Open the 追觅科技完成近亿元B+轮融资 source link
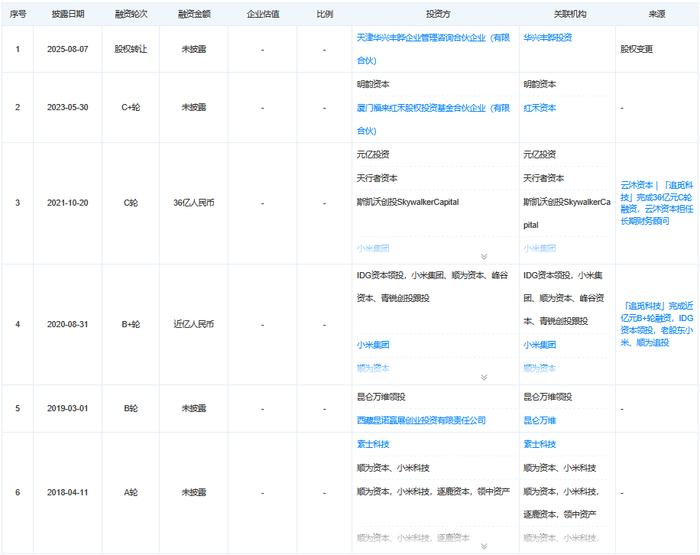Screen dimensions: 700x555 (657, 324)
